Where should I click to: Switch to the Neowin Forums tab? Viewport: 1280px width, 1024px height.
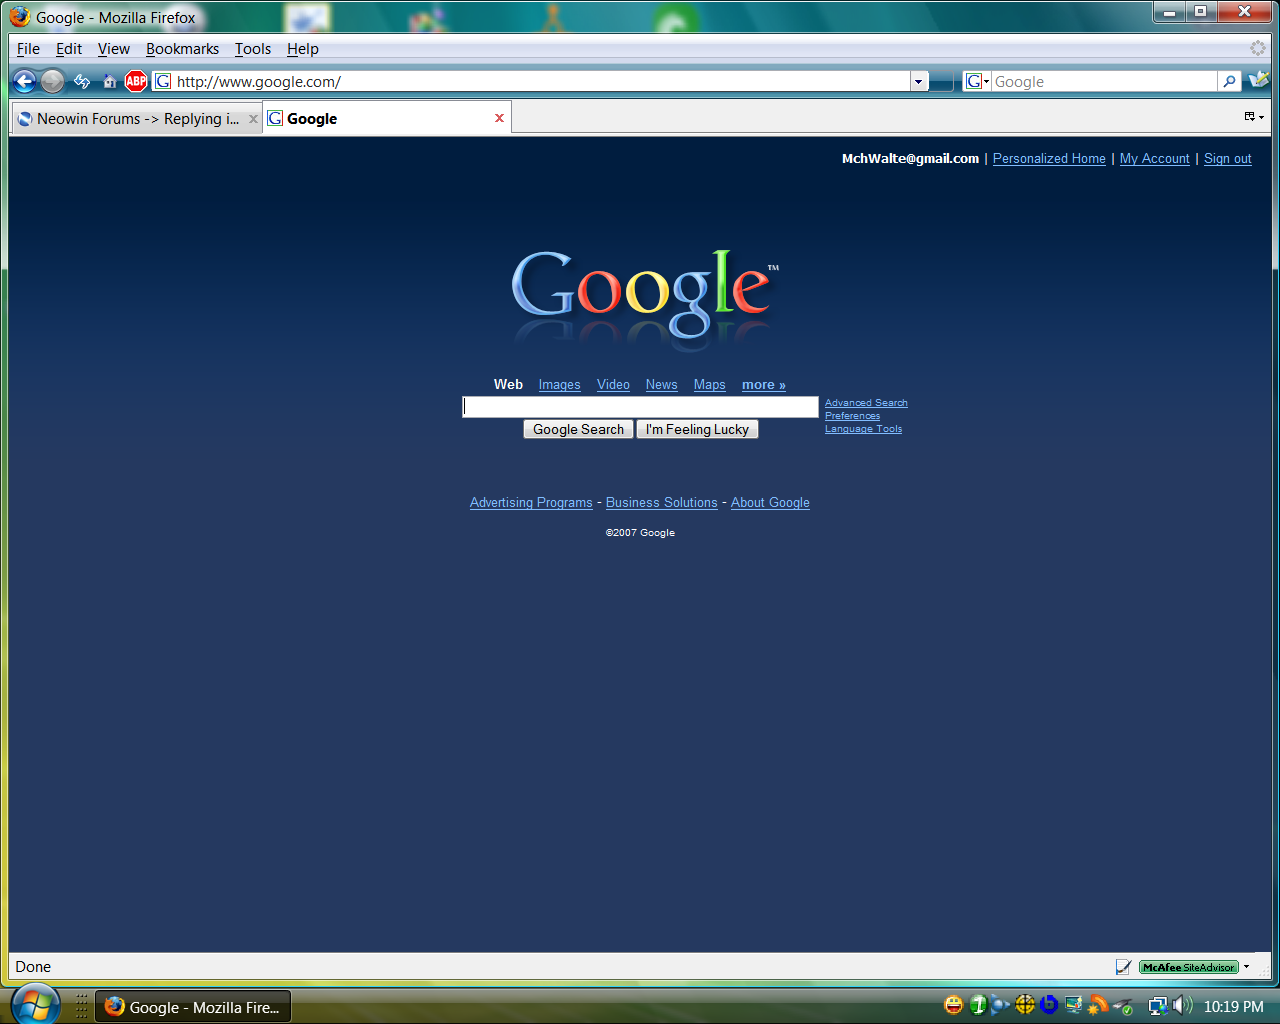(137, 118)
